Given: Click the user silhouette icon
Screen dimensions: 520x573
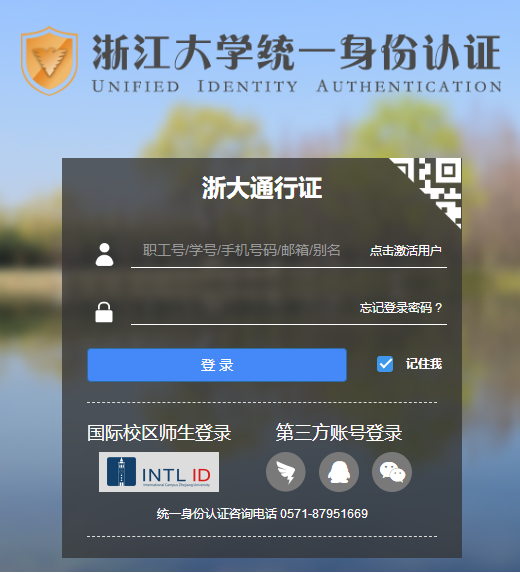Looking at the screenshot, I should [x=104, y=254].
